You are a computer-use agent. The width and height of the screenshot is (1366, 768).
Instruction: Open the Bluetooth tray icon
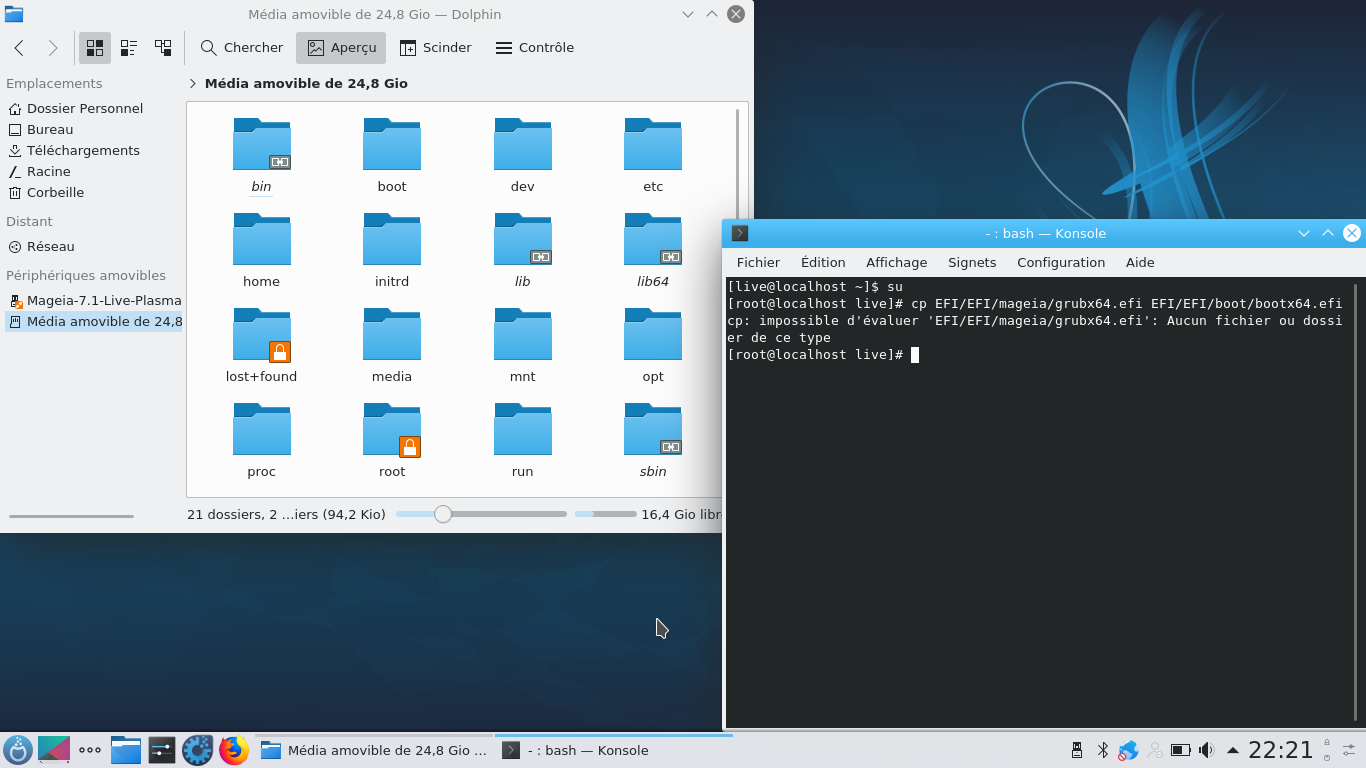(x=1103, y=750)
